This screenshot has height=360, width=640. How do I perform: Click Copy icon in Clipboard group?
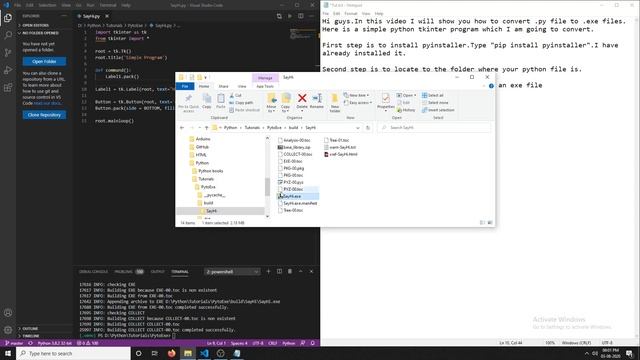click(x=207, y=101)
